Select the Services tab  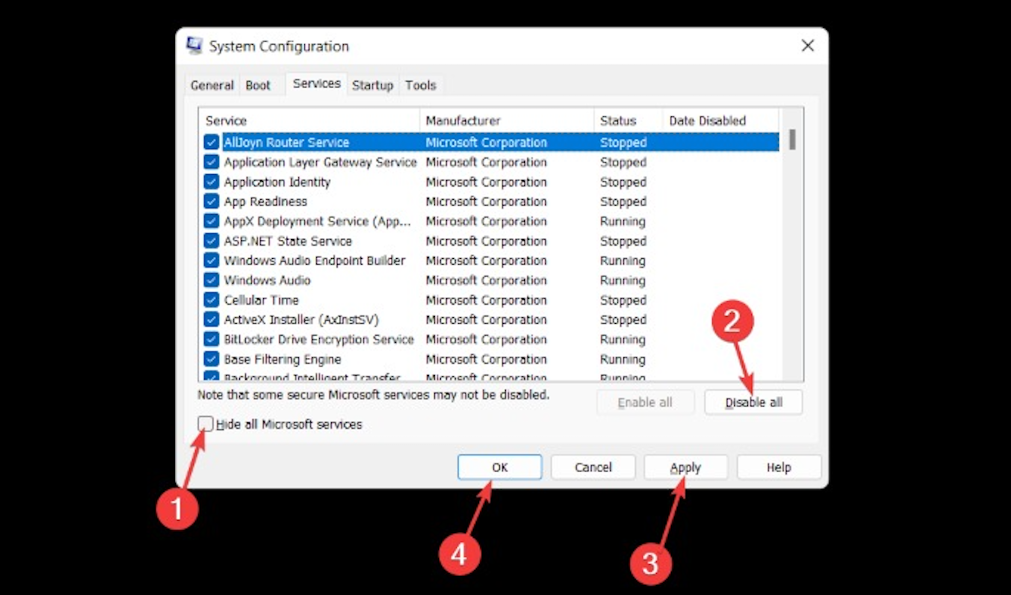tap(317, 84)
